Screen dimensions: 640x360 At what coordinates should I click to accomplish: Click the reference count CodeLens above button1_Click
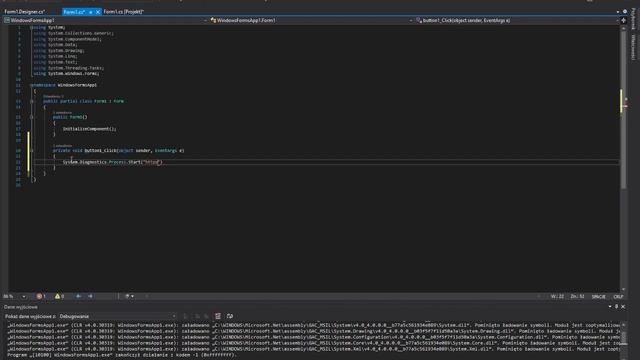pyautogui.click(x=62, y=146)
